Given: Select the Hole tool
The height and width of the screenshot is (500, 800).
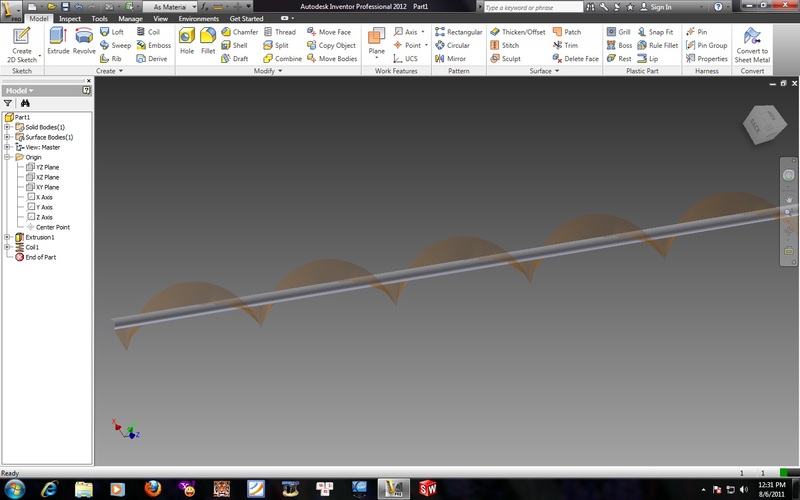Looking at the screenshot, I should coord(187,41).
